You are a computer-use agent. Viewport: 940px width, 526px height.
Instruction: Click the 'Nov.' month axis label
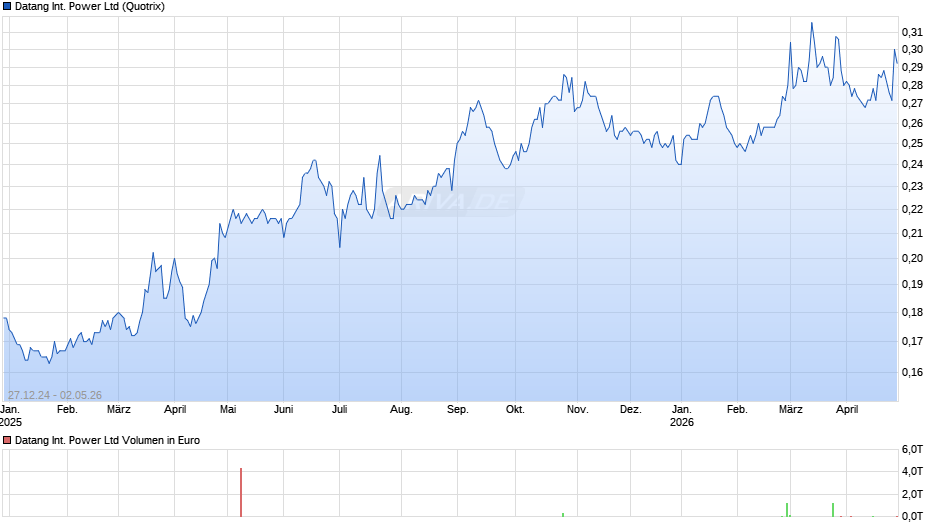pos(577,410)
